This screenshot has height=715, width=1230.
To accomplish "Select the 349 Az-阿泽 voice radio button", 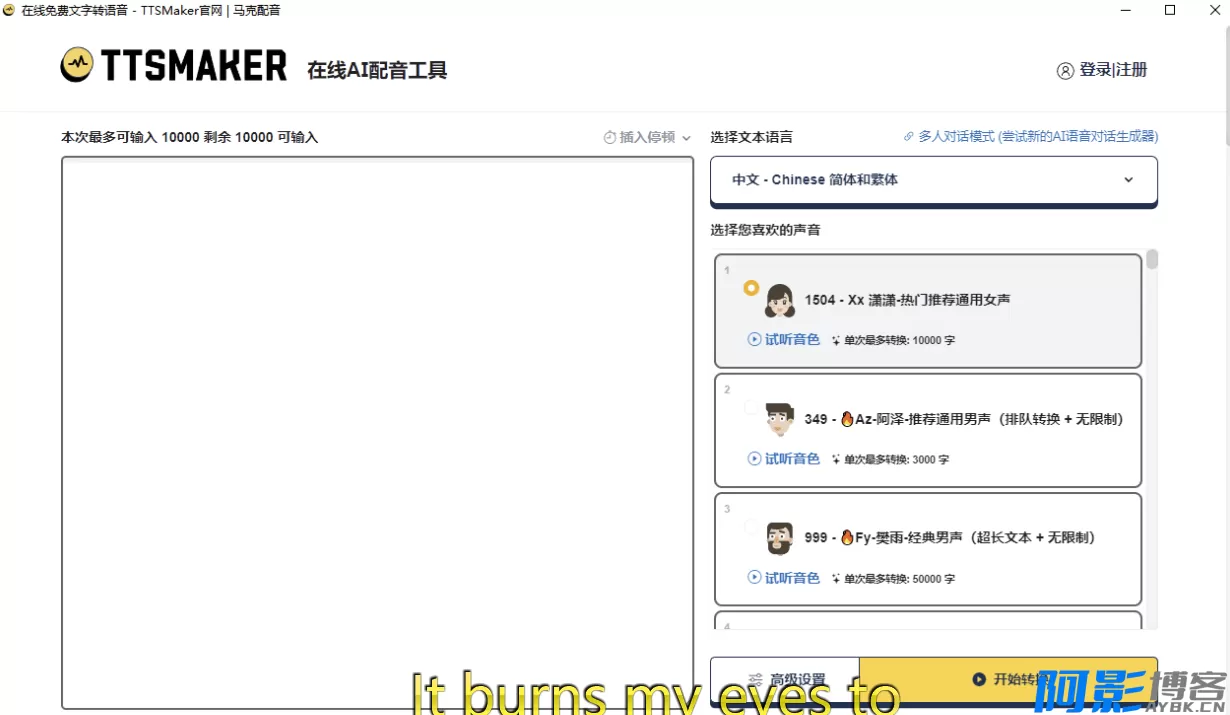I will 751,407.
